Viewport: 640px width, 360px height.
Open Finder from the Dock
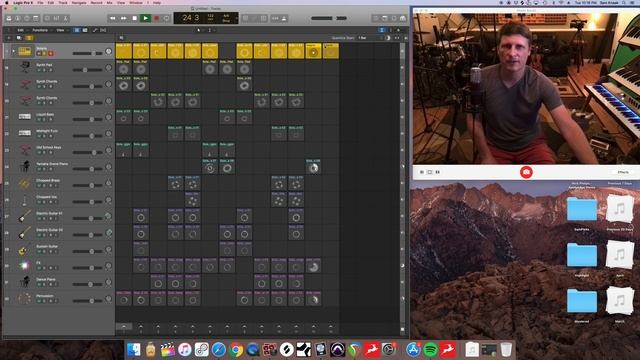coord(133,349)
